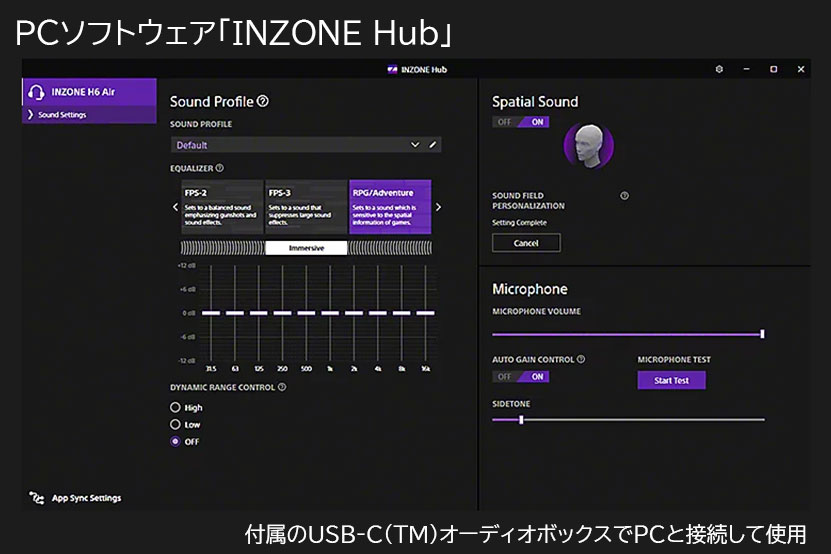Image resolution: width=831 pixels, height=554 pixels.
Task: Open Sound Profile help icon
Action: pos(262,101)
